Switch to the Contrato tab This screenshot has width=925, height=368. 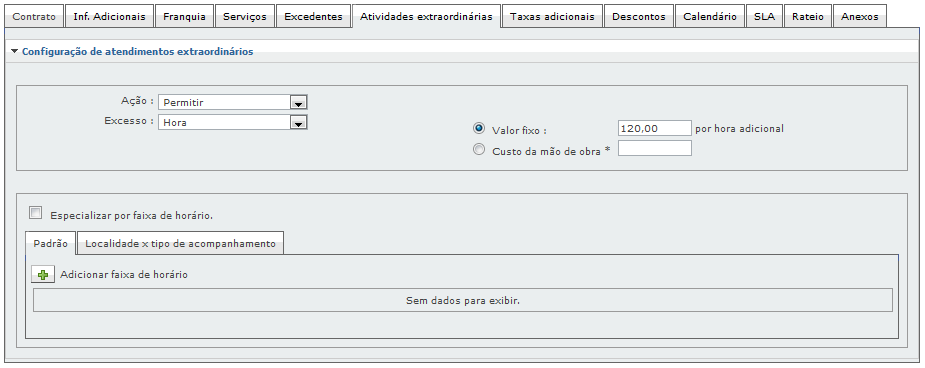[34, 17]
